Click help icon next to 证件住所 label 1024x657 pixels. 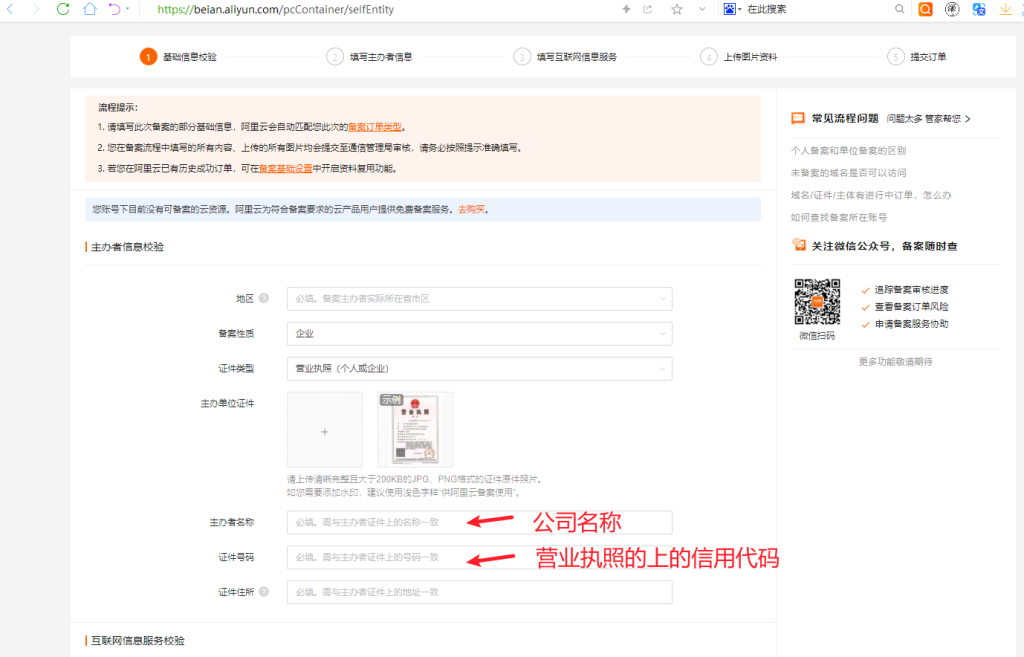tap(264, 592)
